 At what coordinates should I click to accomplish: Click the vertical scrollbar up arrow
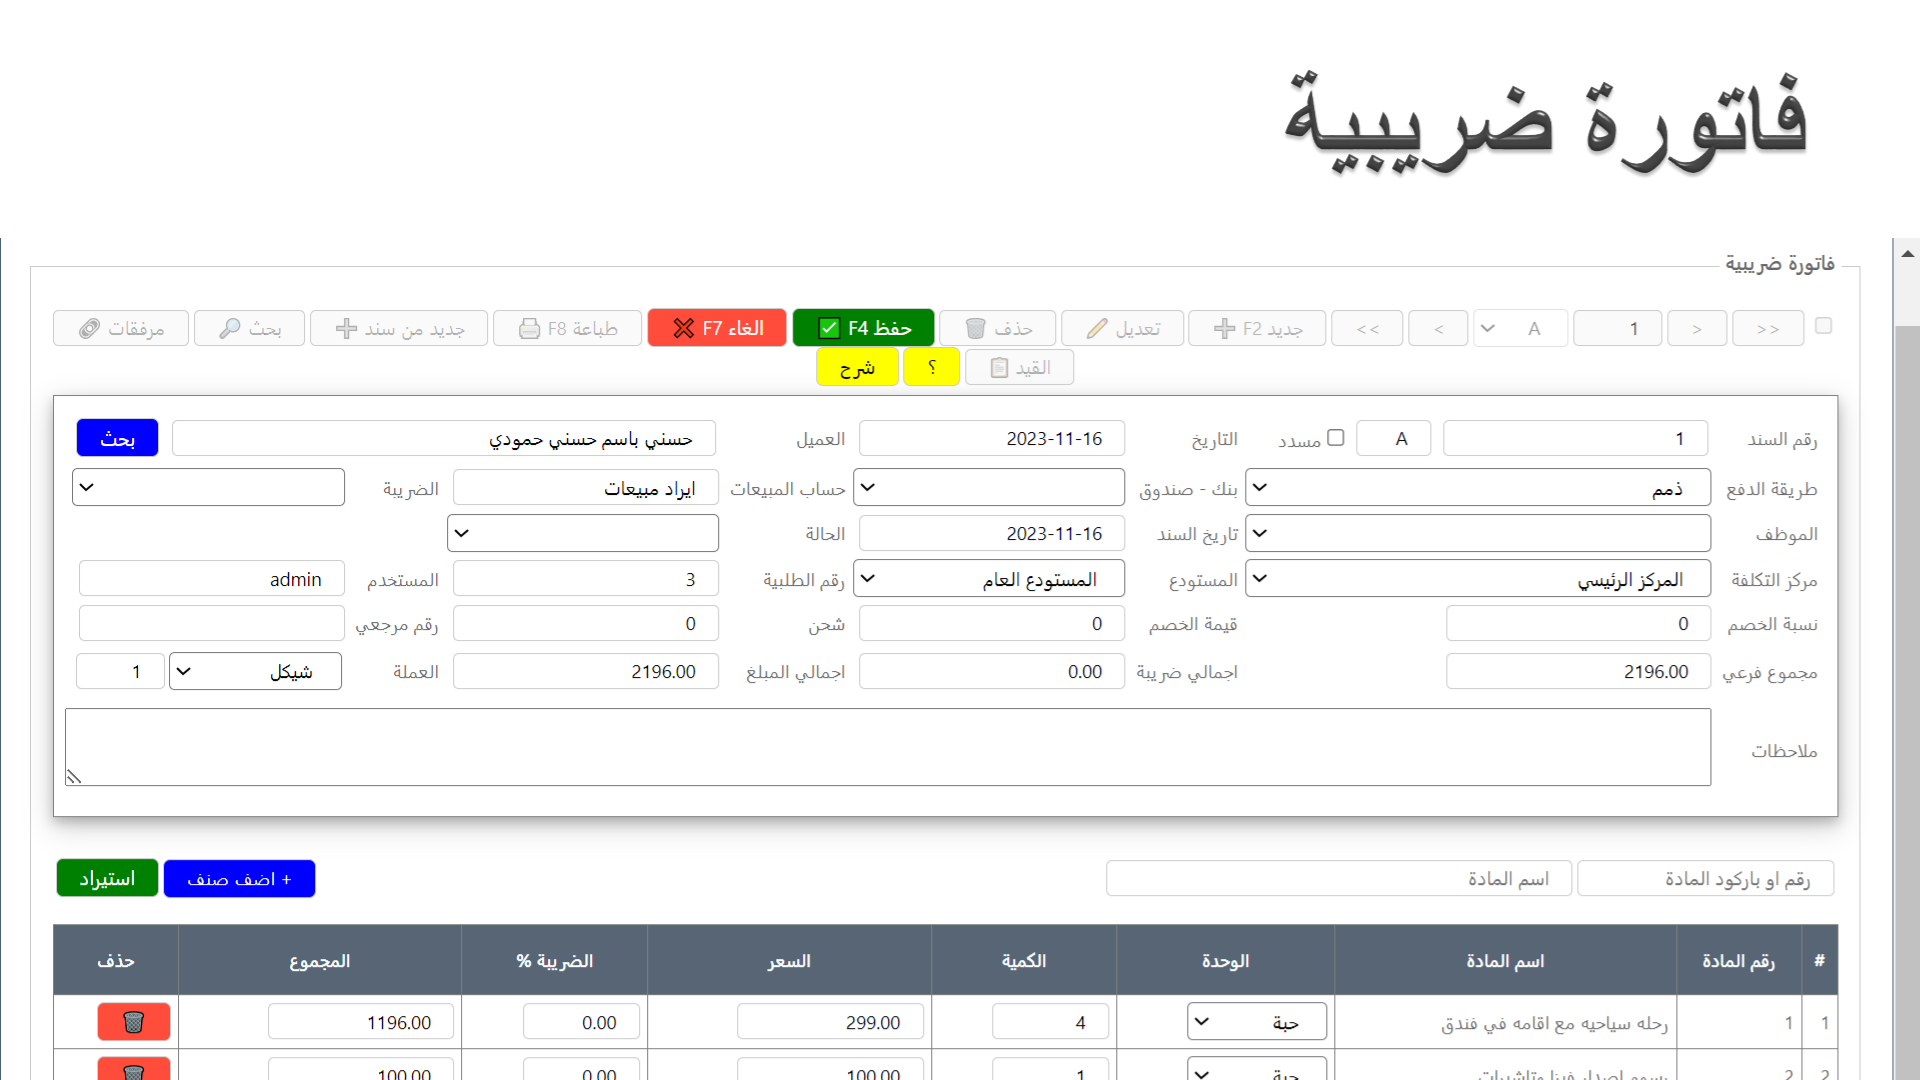(x=1908, y=254)
